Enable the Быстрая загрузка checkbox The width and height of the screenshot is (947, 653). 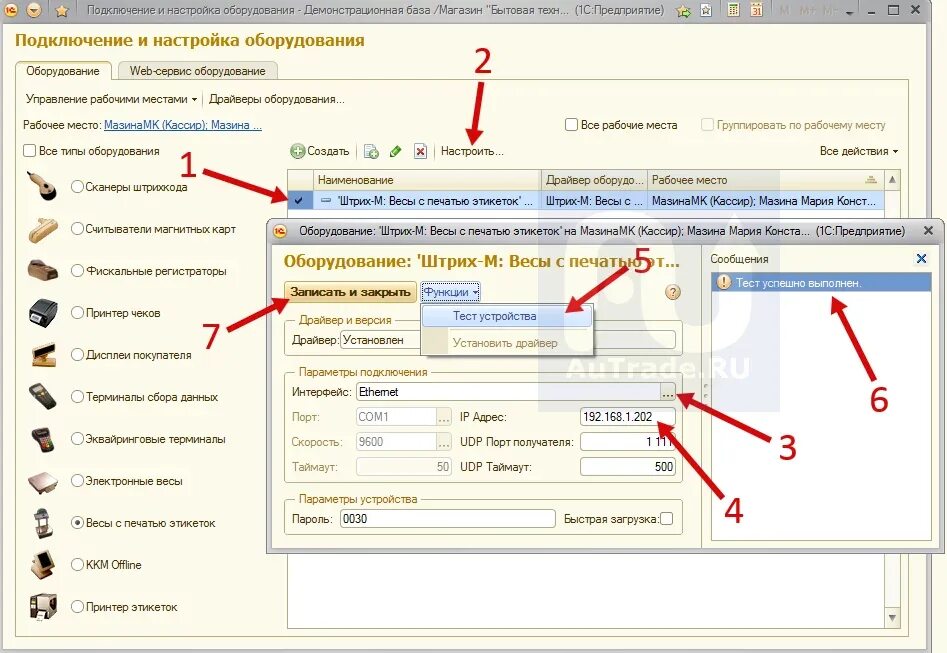[666, 519]
